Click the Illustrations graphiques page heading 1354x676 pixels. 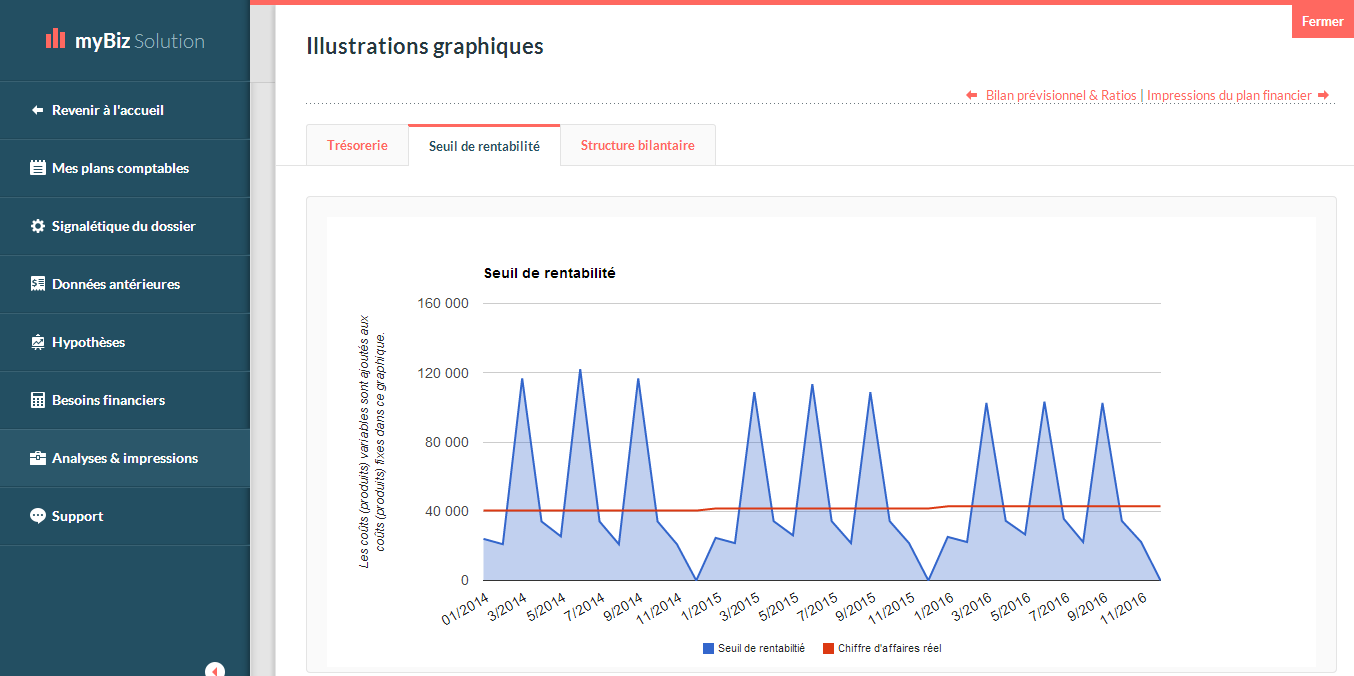point(425,46)
